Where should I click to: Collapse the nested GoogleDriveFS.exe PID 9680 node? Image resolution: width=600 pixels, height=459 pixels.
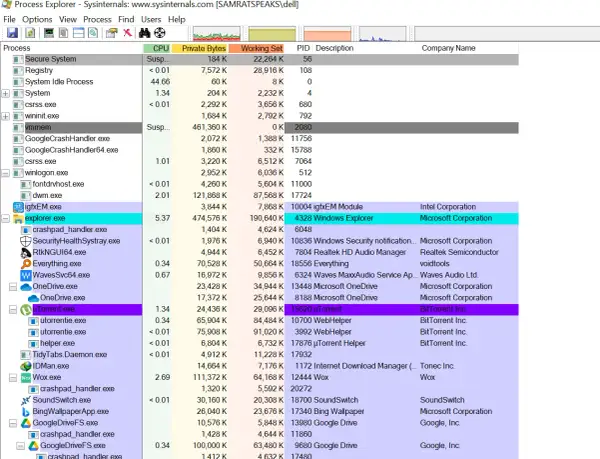click(21, 446)
